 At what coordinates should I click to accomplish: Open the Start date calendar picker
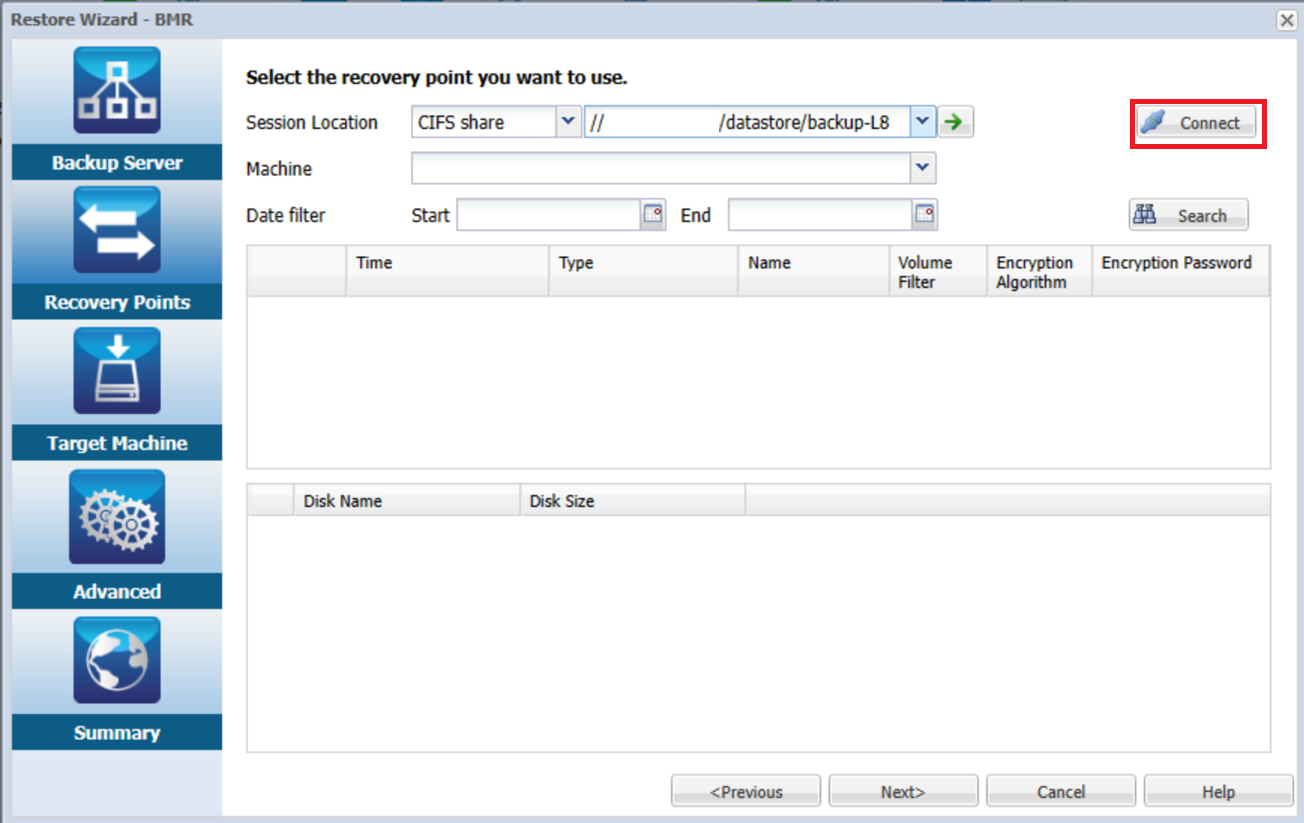pyautogui.click(x=653, y=215)
